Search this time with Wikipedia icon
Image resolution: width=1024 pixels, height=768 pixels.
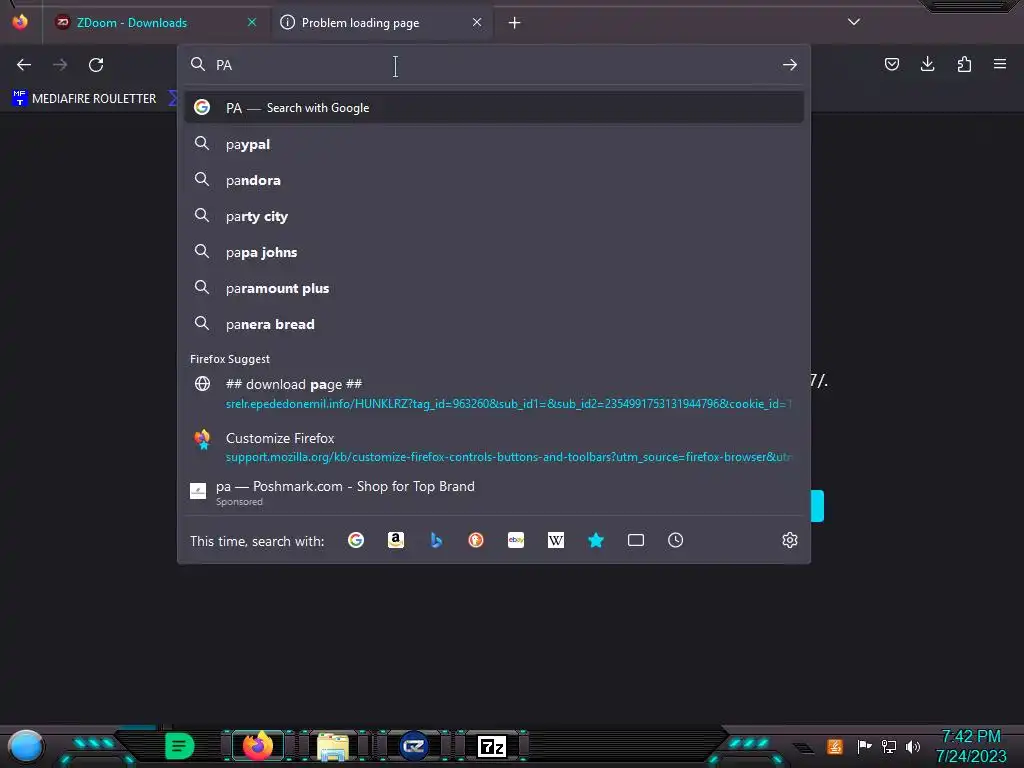556,540
